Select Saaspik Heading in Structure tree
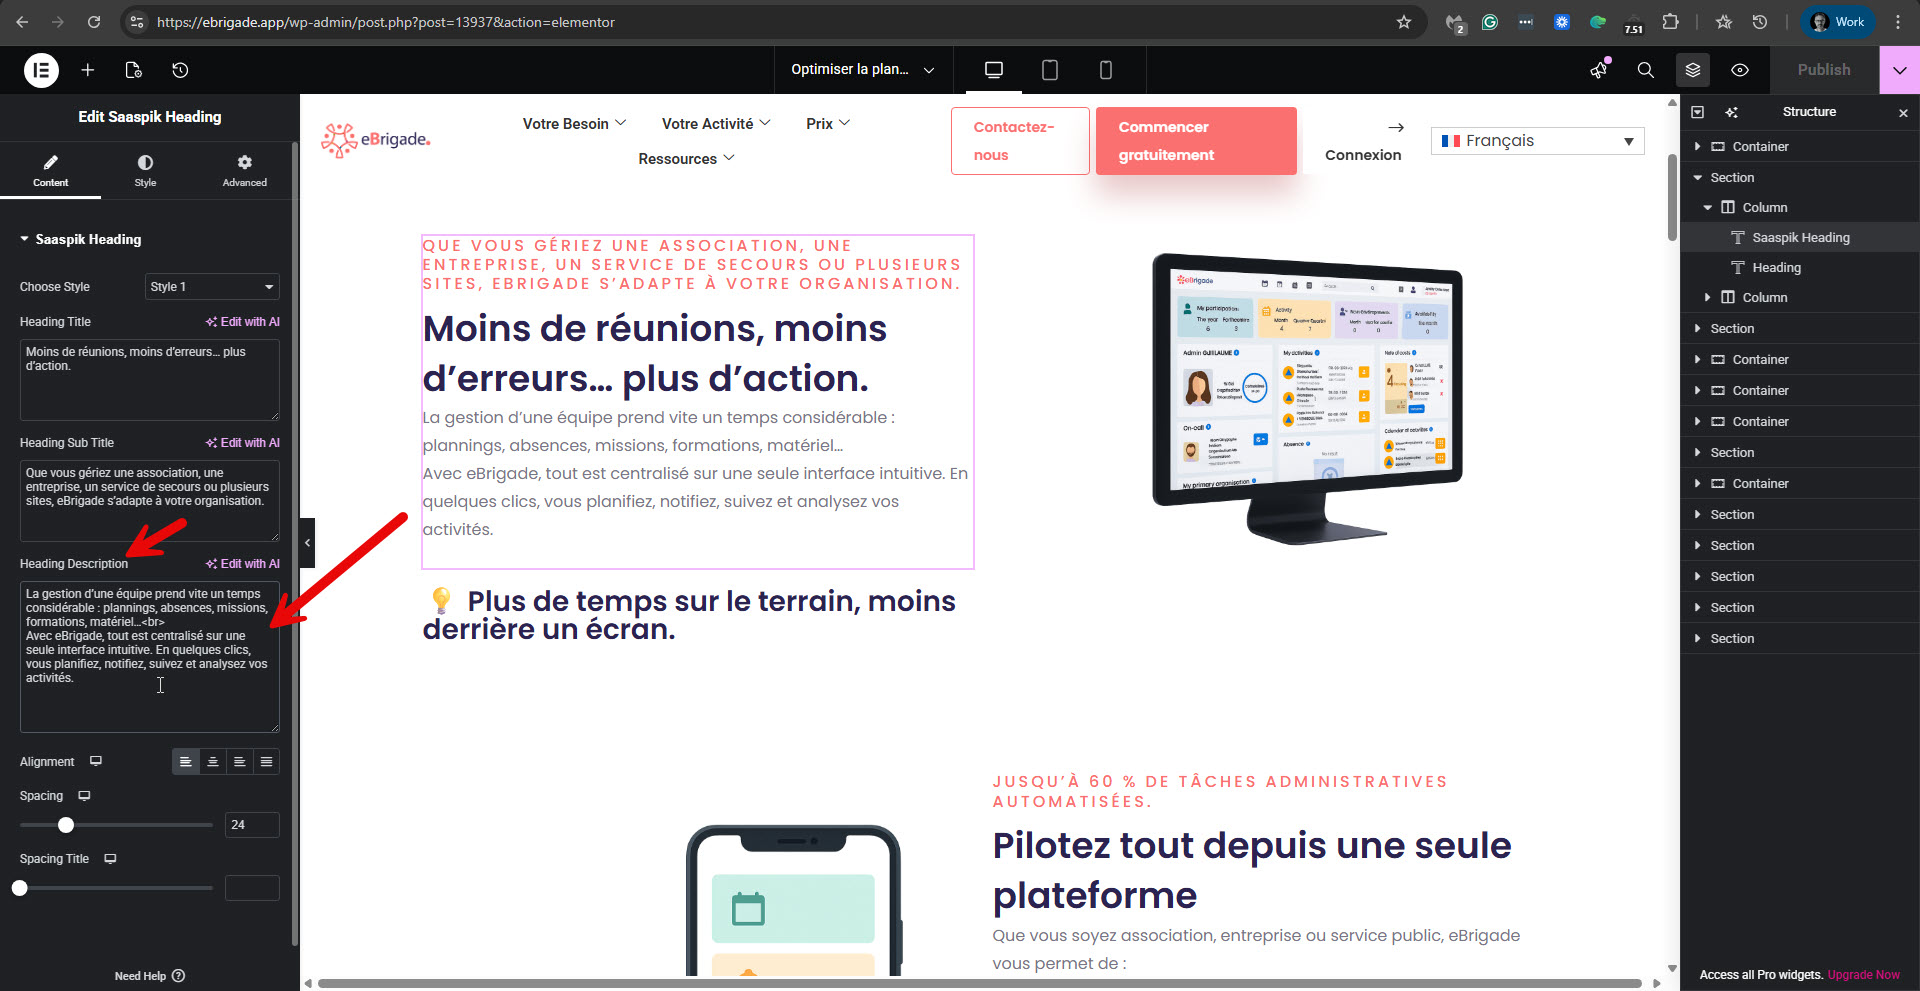 click(x=1800, y=238)
